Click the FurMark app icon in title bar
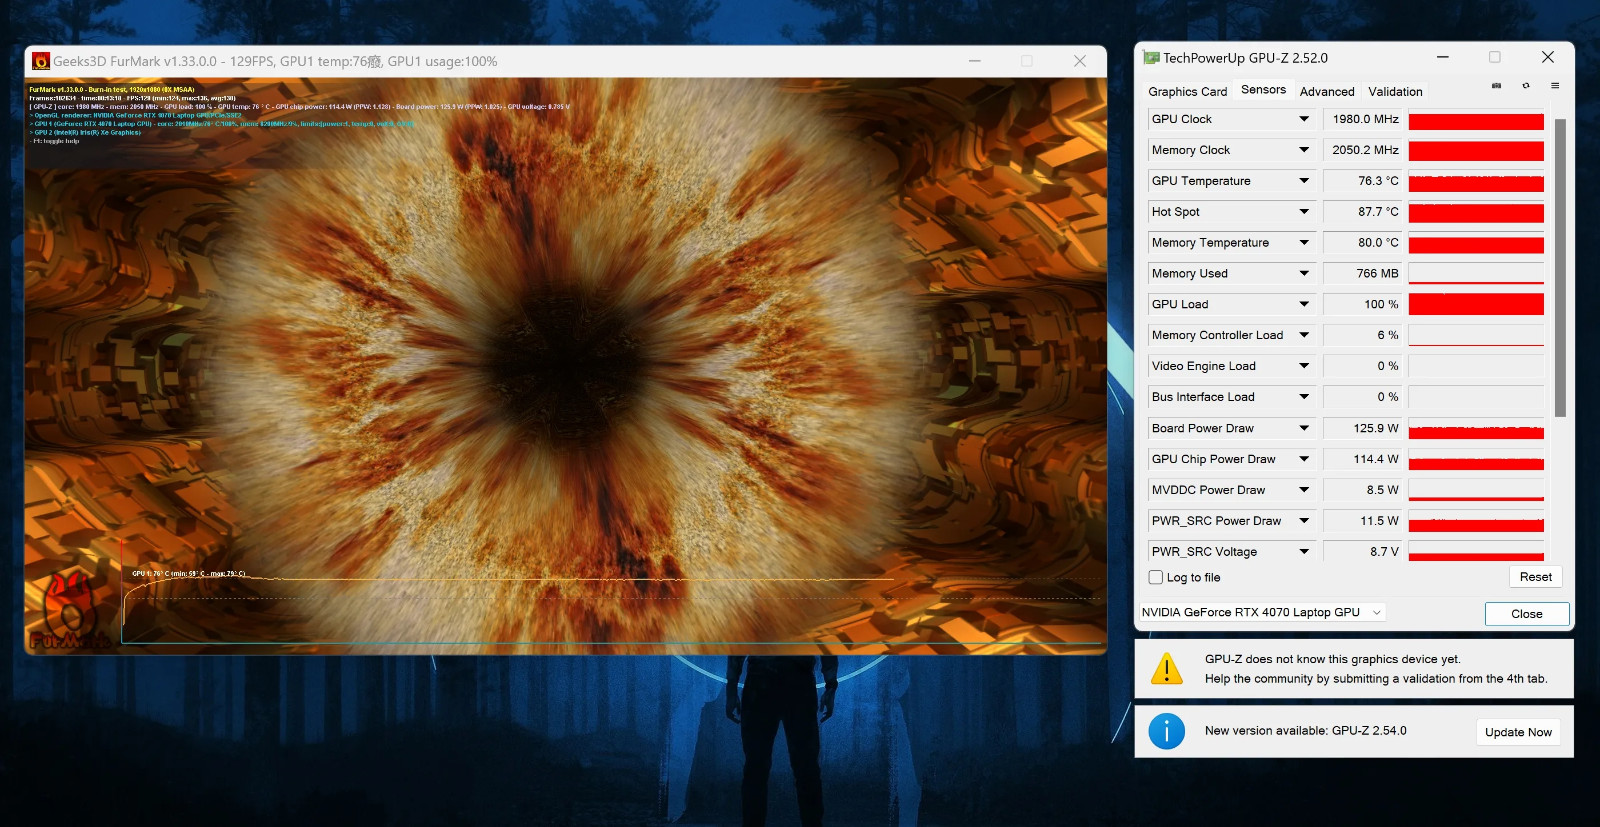Viewport: 1600px width, 827px height. pyautogui.click(x=41, y=61)
